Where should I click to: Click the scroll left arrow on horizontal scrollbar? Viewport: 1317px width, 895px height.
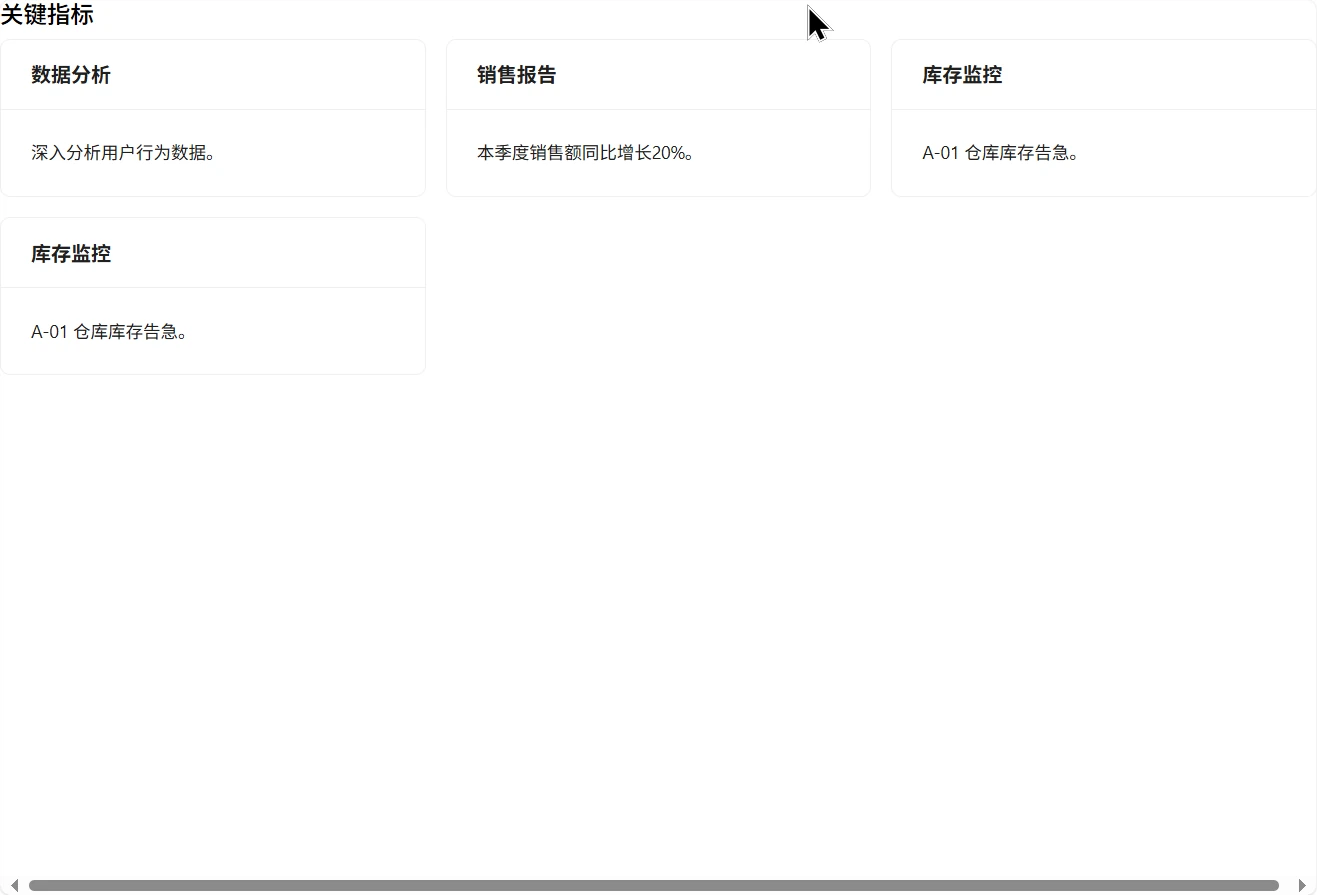pos(14,885)
